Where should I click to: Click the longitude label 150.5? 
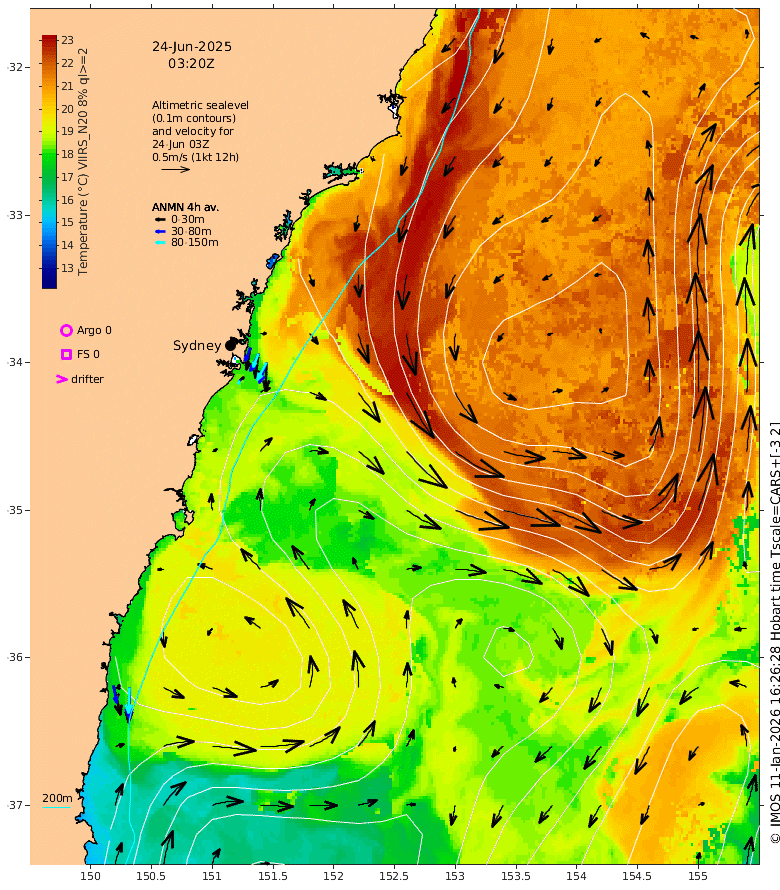(x=151, y=876)
